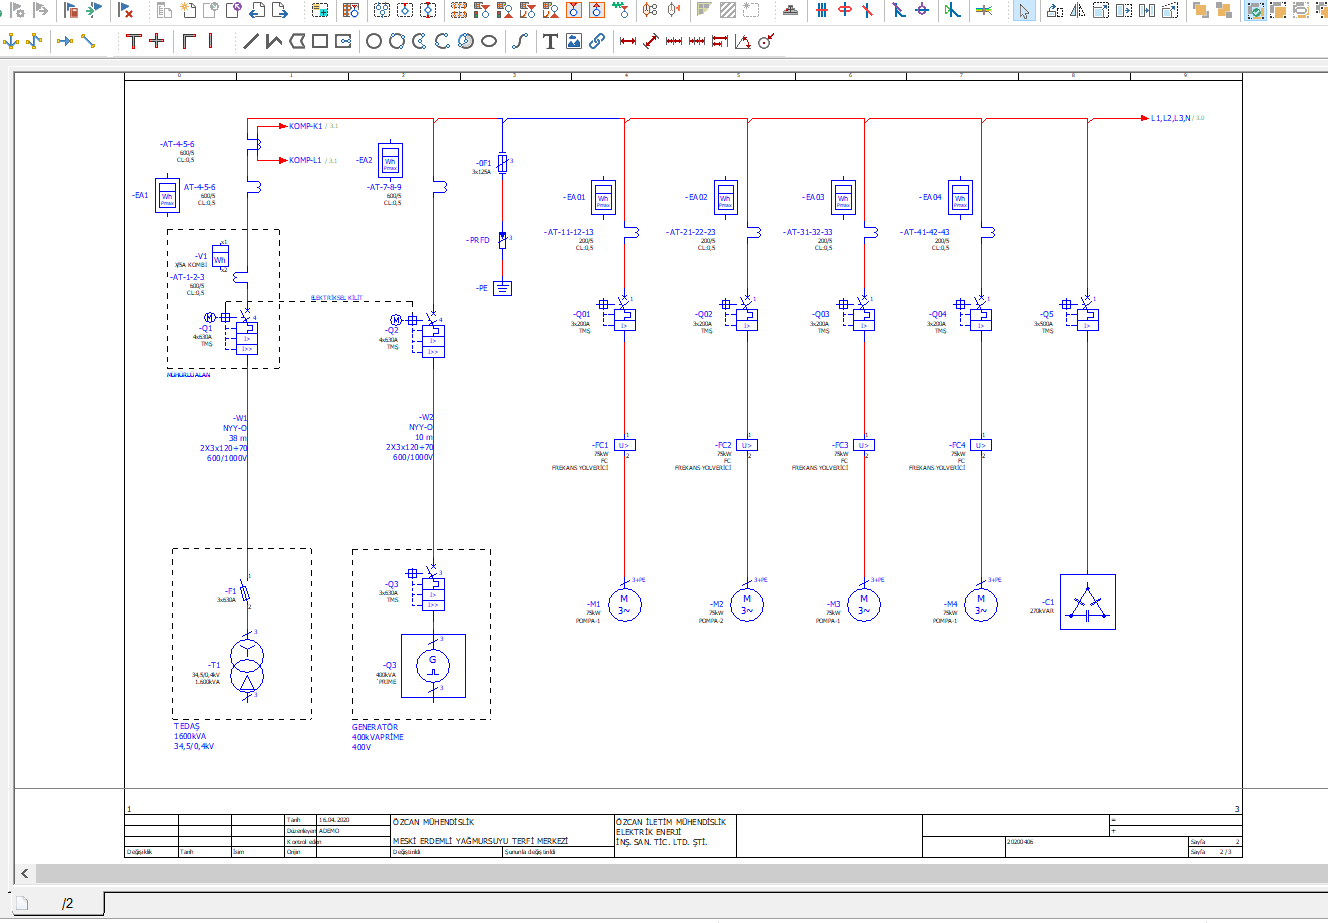The height and width of the screenshot is (923, 1328).
Task: Insert a red T-node connection symbol
Action: click(134, 42)
